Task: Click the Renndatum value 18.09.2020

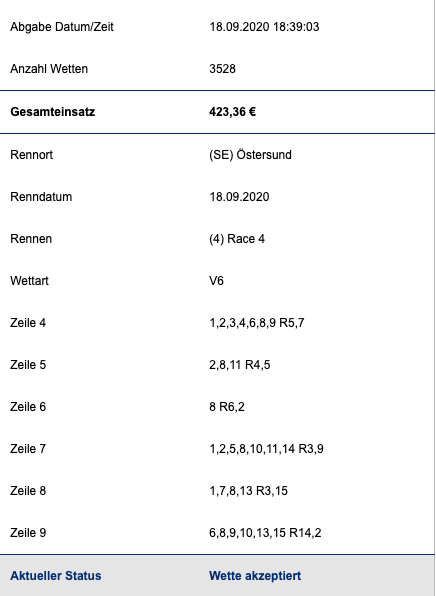Action: click(239, 197)
